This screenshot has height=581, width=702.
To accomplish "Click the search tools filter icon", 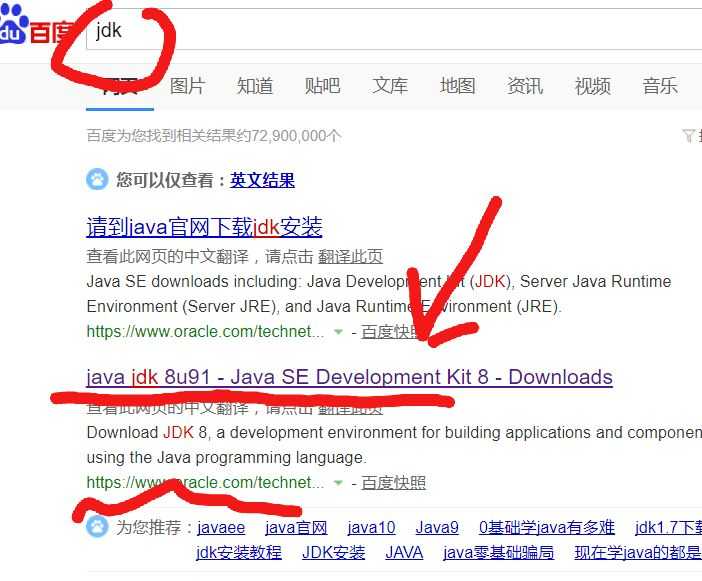I will pyautogui.click(x=689, y=135).
